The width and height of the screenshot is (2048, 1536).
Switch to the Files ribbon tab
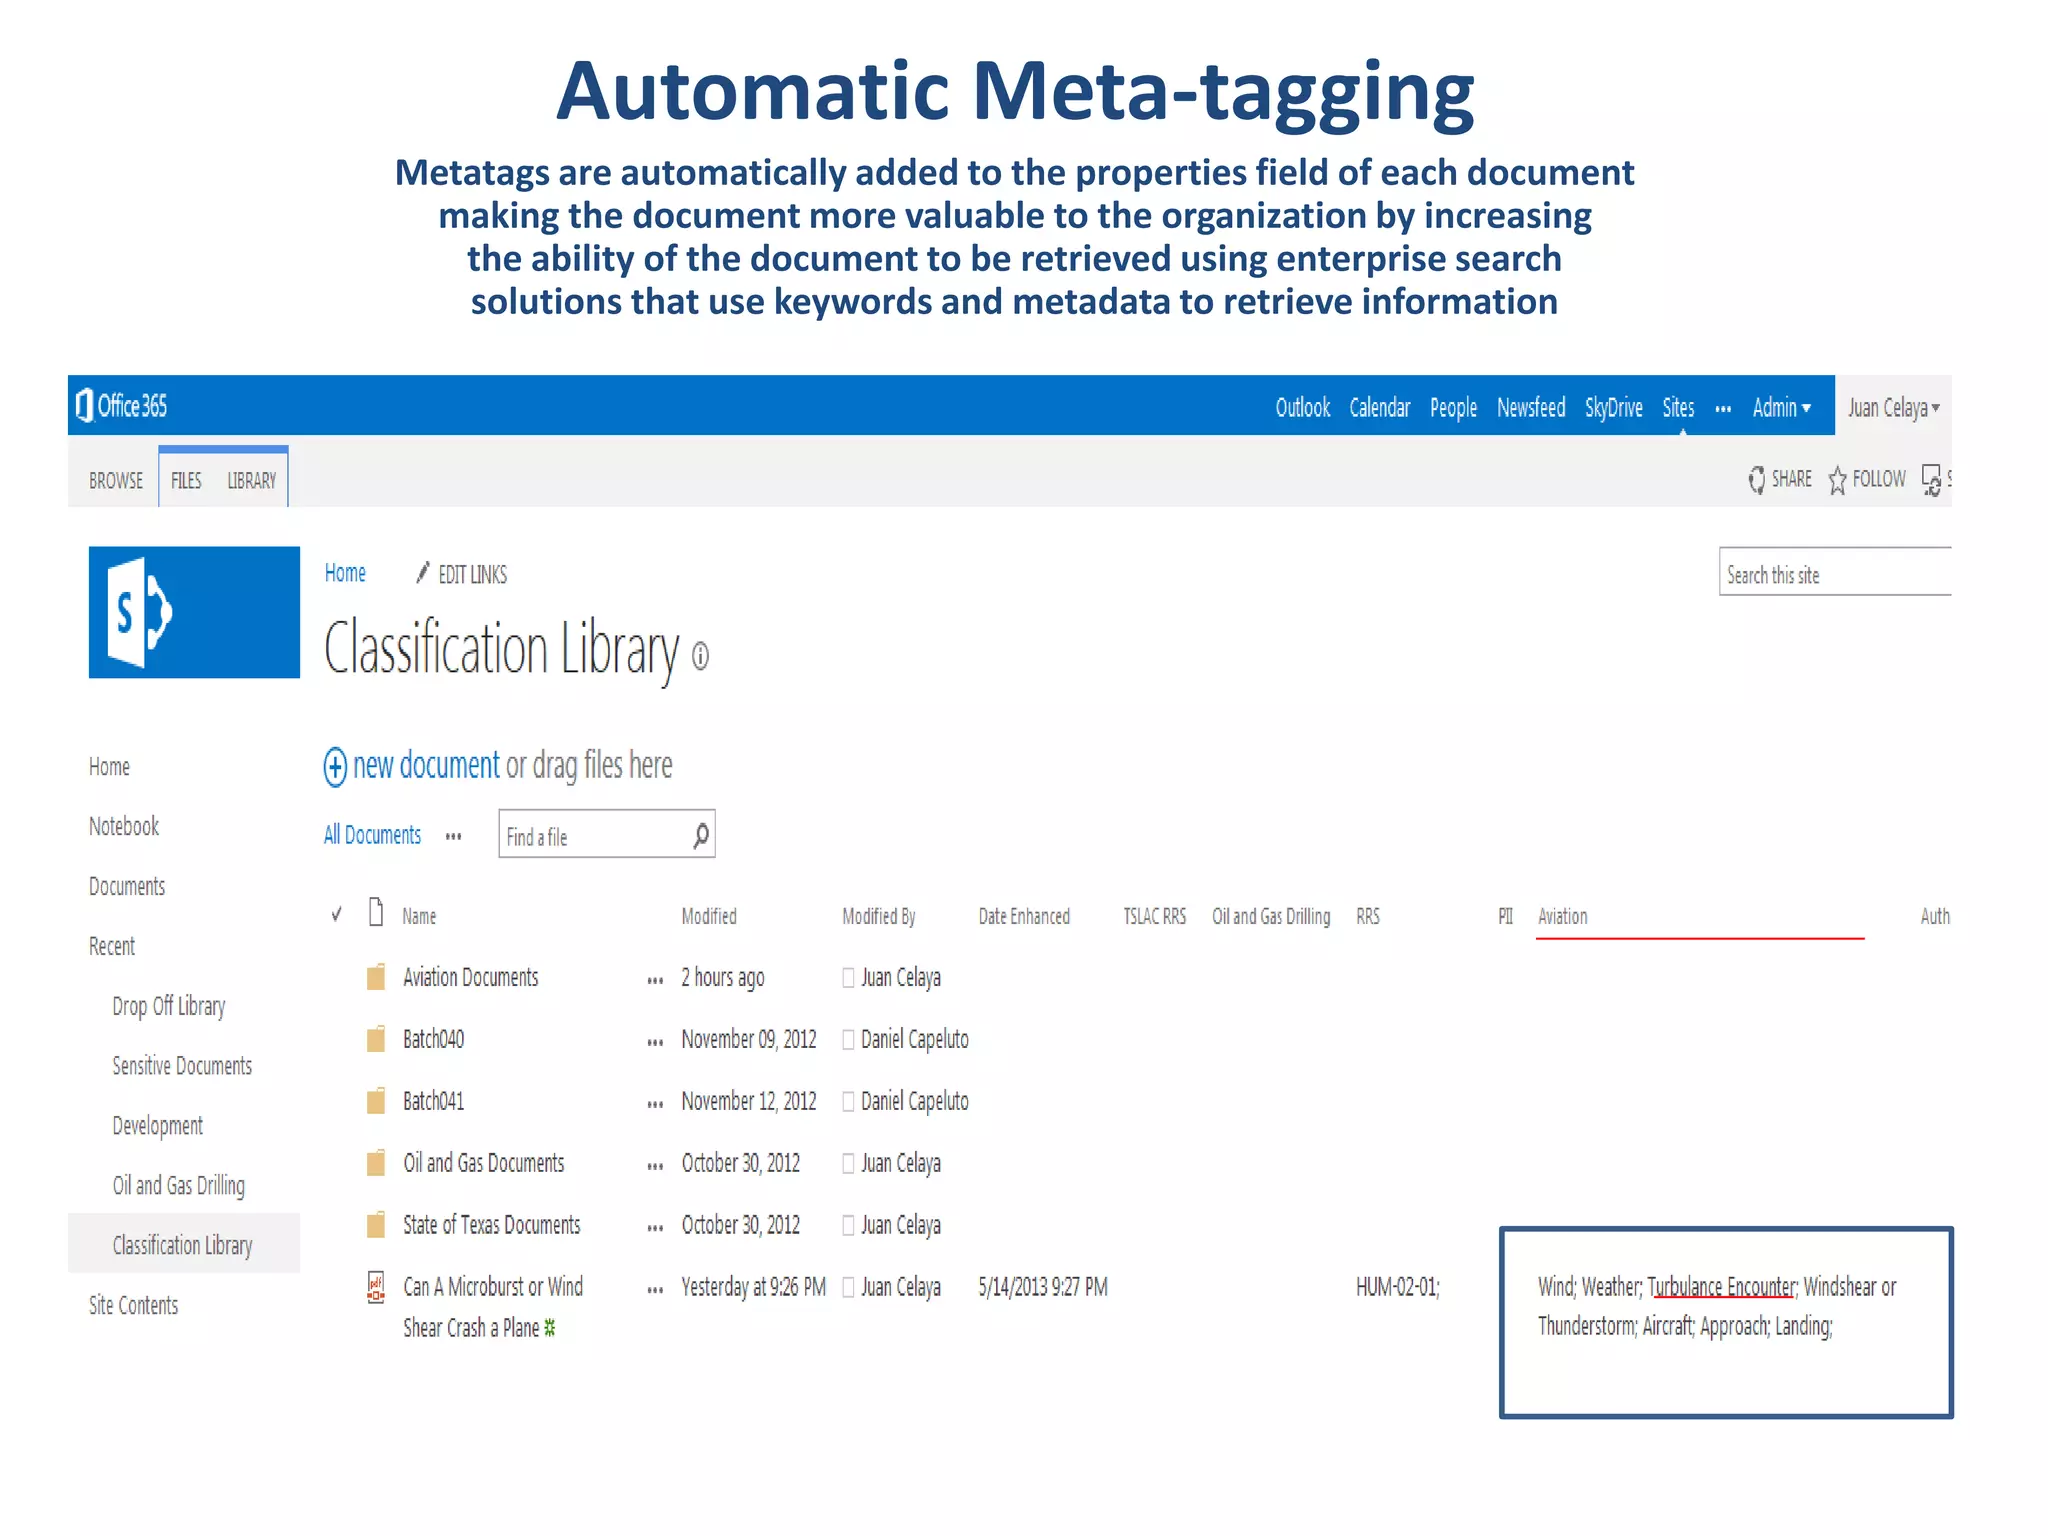coord(186,480)
